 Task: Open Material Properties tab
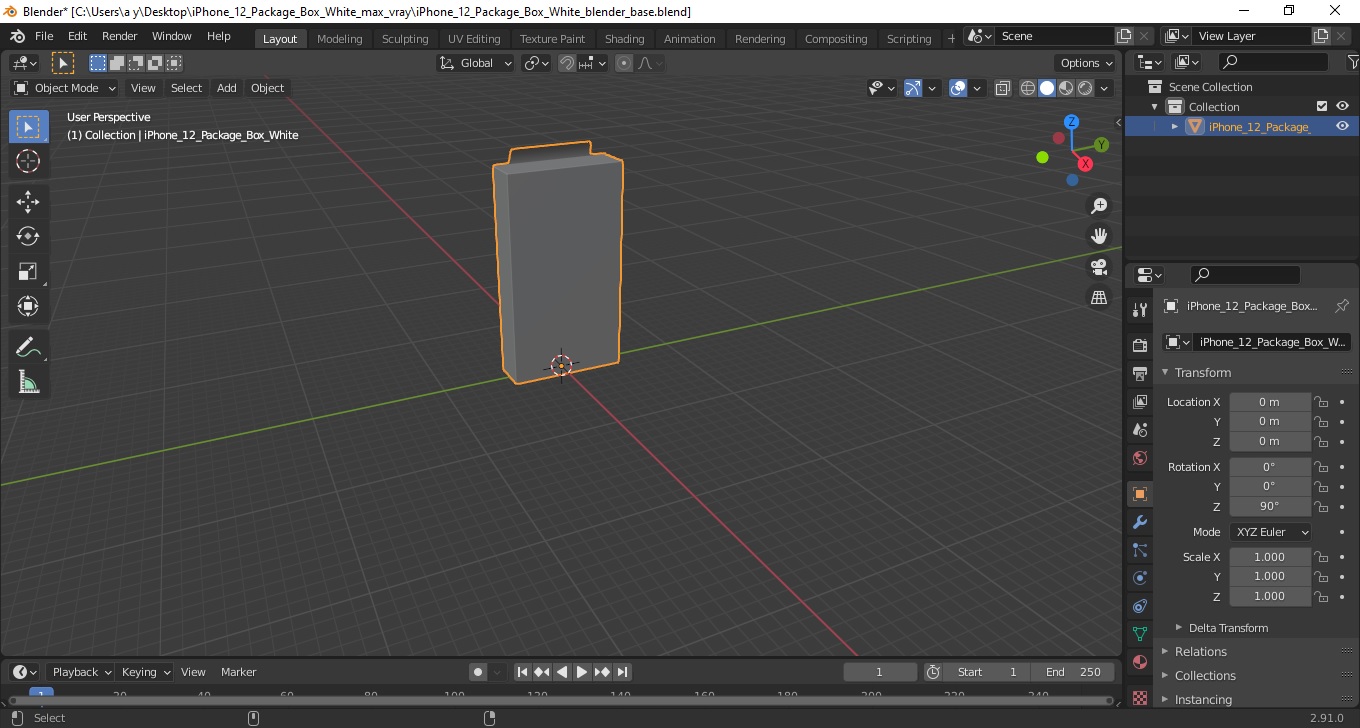pos(1140,662)
